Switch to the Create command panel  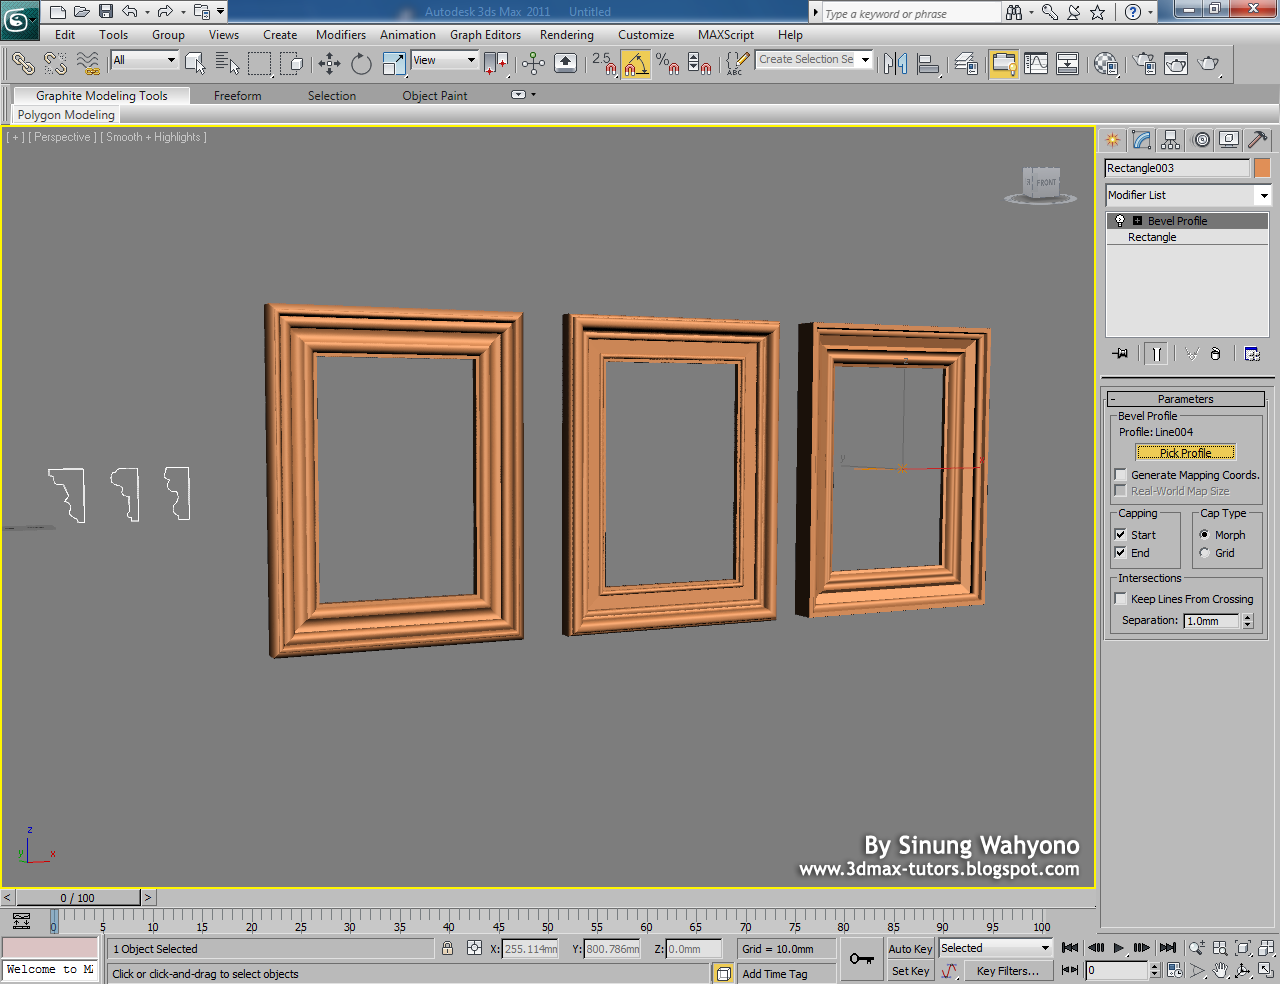coord(1112,139)
